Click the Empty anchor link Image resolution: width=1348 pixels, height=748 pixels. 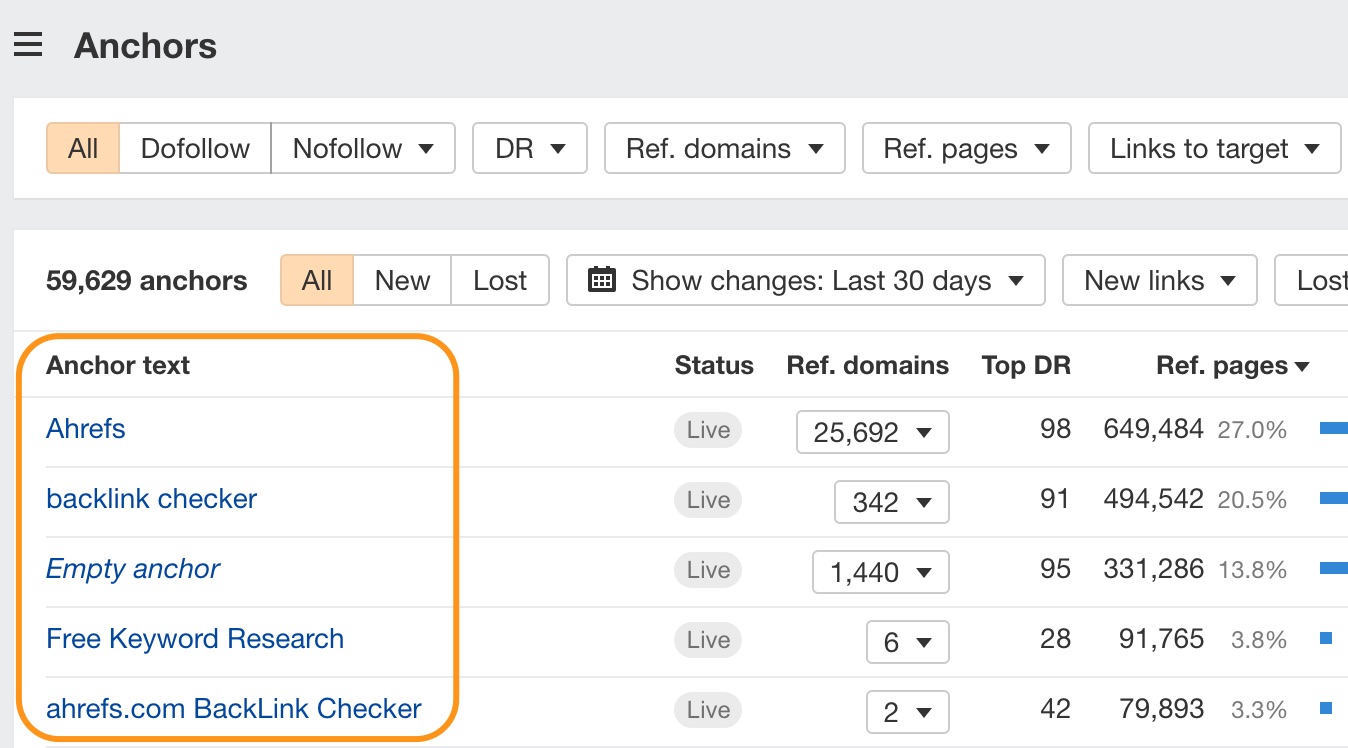pyautogui.click(x=133, y=569)
